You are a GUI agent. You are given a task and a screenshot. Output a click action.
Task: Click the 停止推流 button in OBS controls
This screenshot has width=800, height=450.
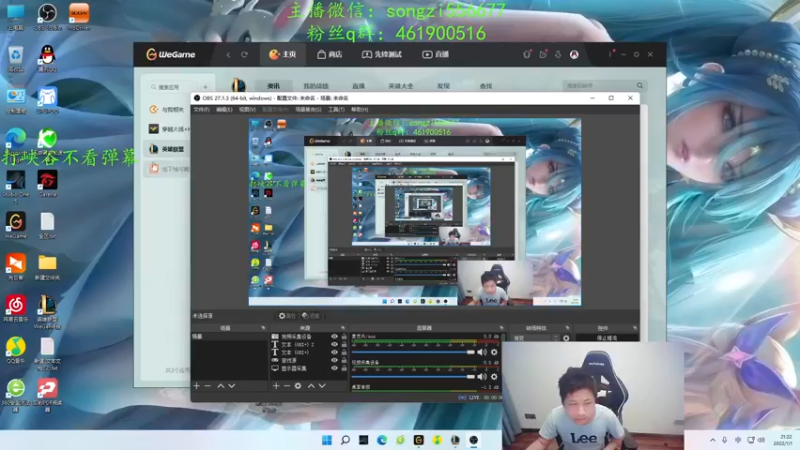point(607,338)
